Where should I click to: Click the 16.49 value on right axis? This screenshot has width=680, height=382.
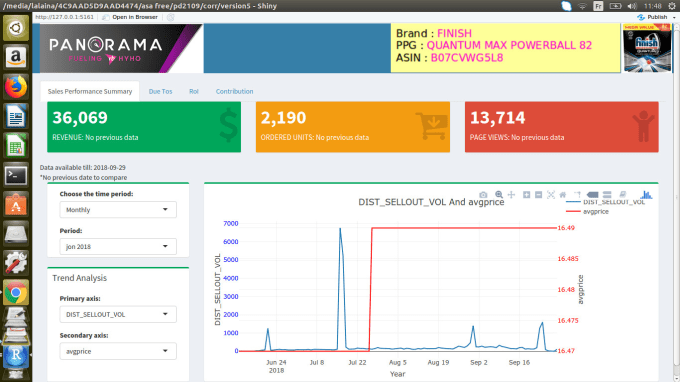pos(566,228)
